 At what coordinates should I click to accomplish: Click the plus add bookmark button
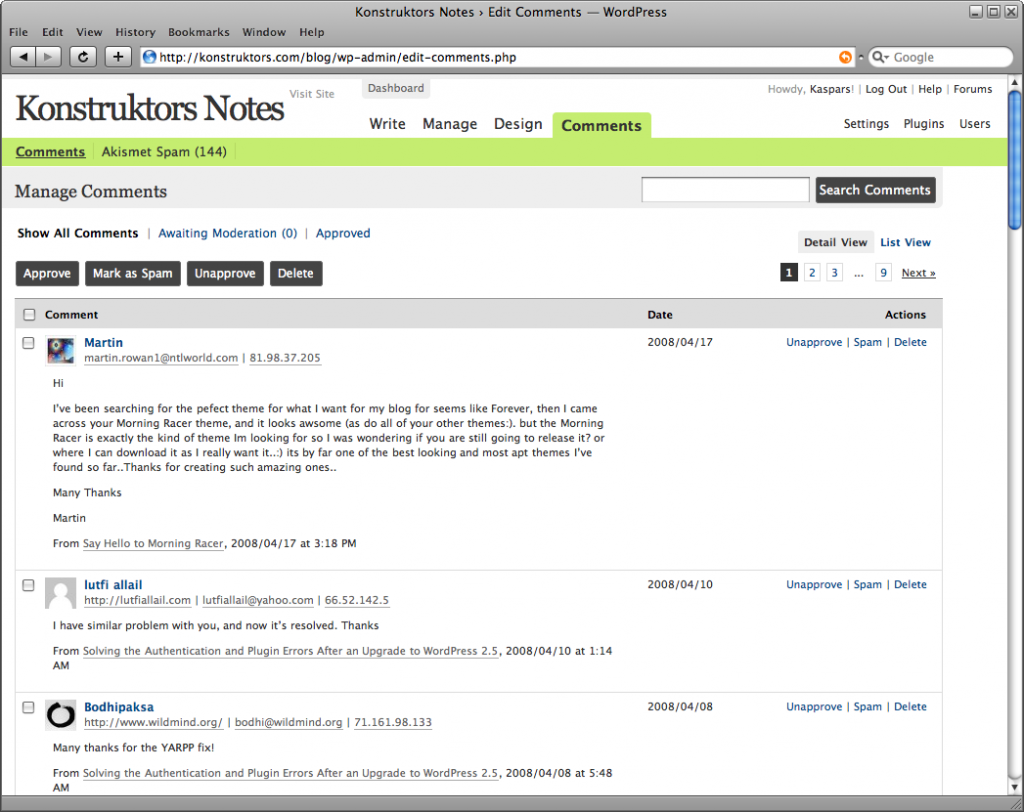click(118, 57)
